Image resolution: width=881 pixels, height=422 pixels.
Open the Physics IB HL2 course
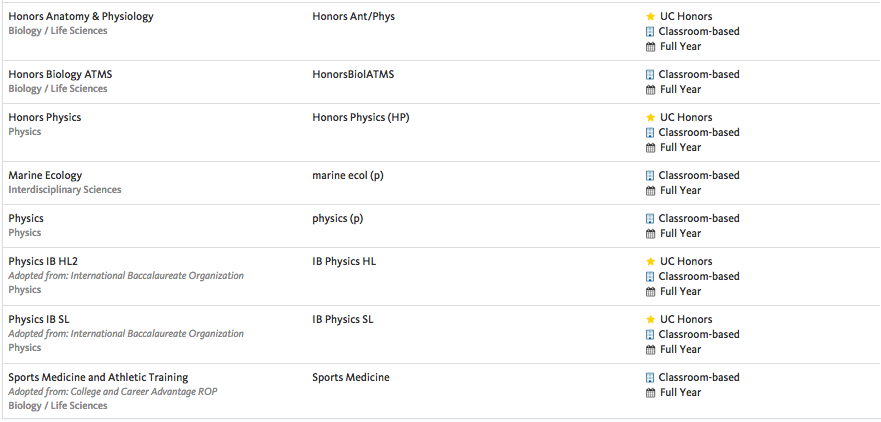tap(39, 262)
